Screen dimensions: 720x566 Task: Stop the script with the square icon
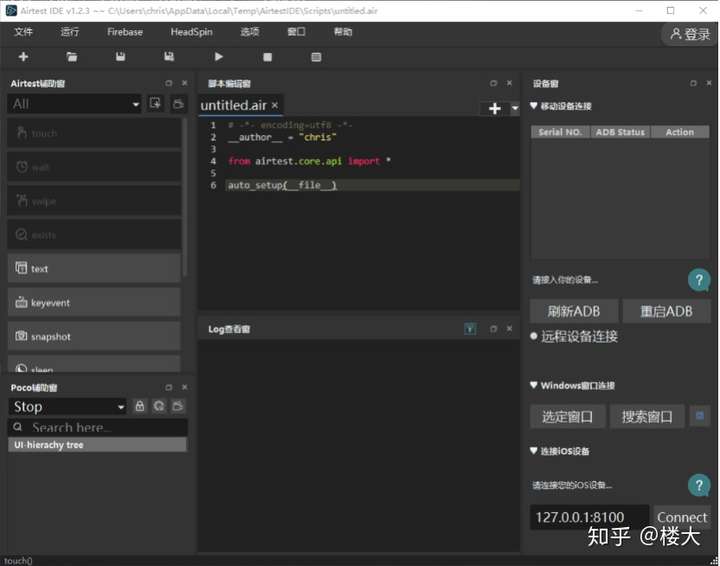tap(267, 57)
